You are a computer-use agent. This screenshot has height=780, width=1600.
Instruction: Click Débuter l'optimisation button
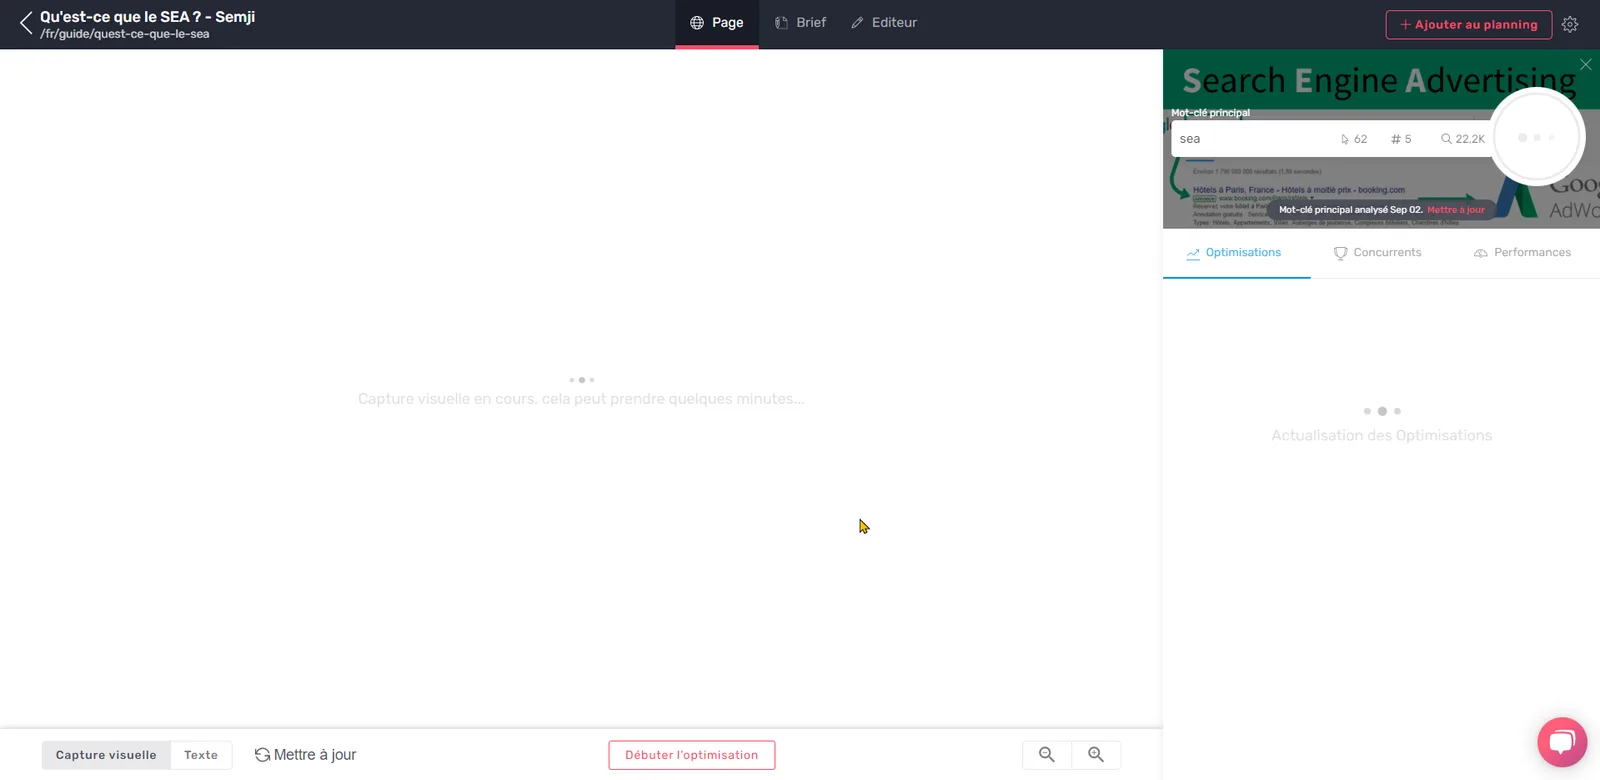(692, 755)
